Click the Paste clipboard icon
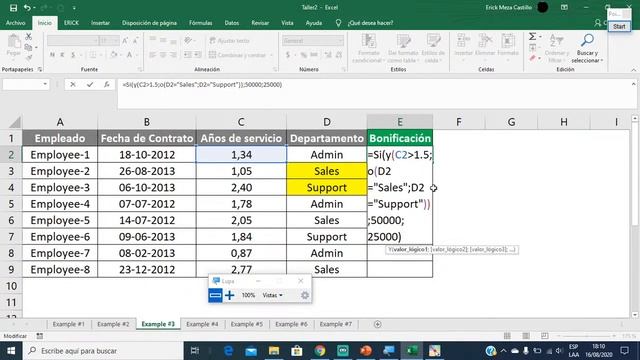The width and height of the screenshot is (640, 360). [13, 42]
